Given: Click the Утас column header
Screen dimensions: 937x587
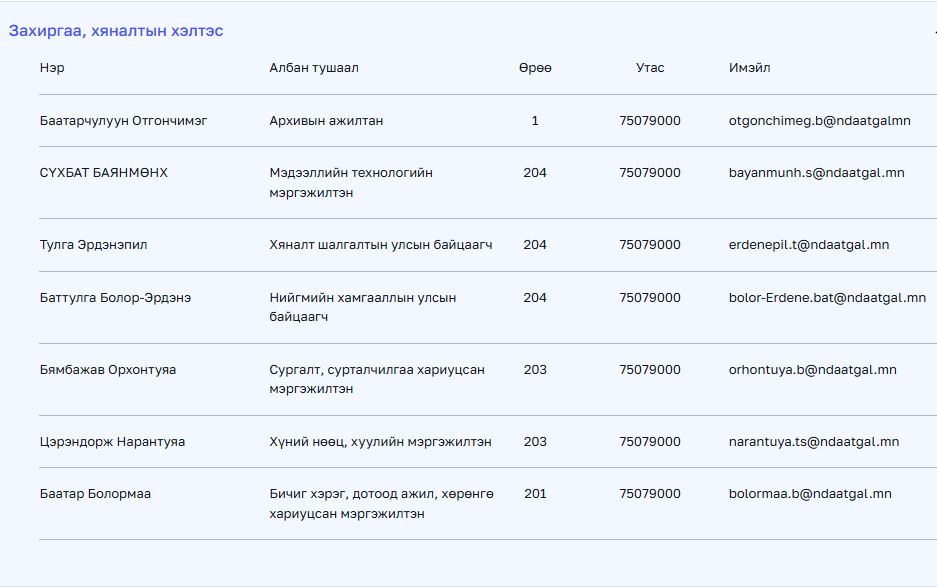Looking at the screenshot, I should click(x=650, y=68).
